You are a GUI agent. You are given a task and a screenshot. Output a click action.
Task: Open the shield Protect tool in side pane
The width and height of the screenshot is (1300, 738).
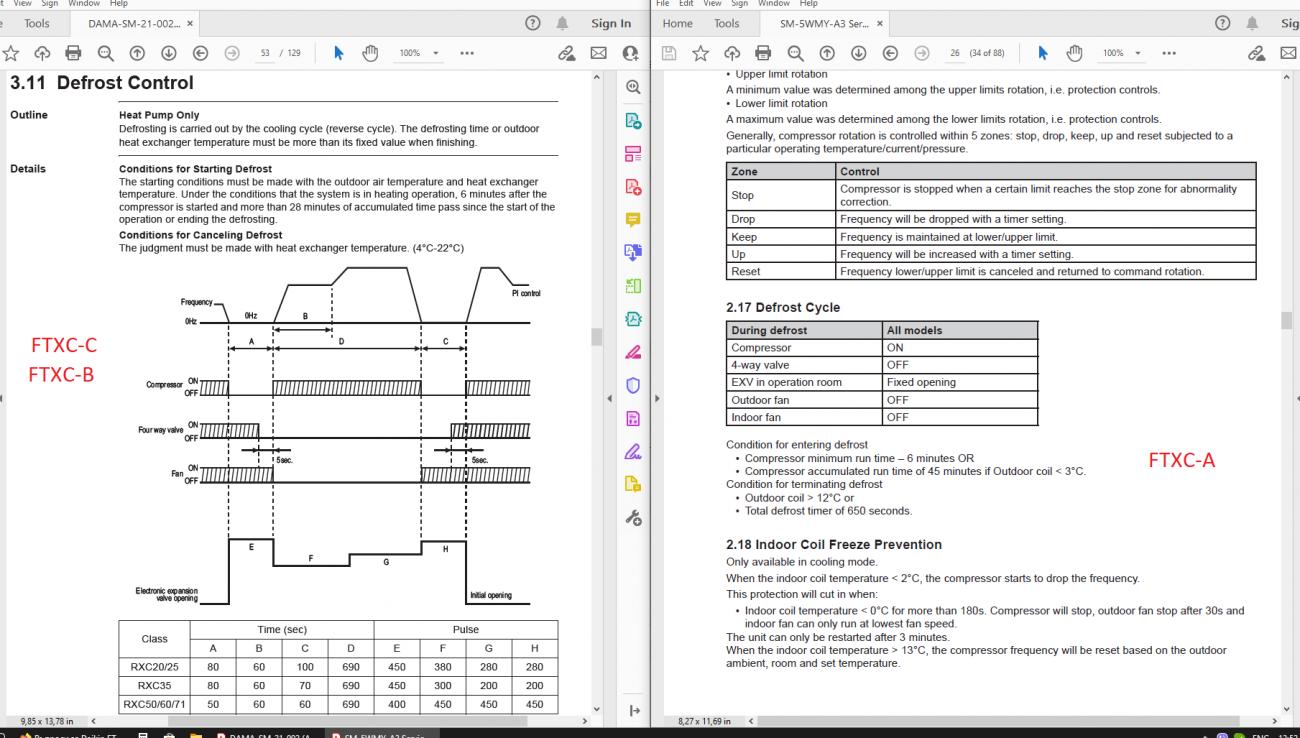tap(631, 385)
